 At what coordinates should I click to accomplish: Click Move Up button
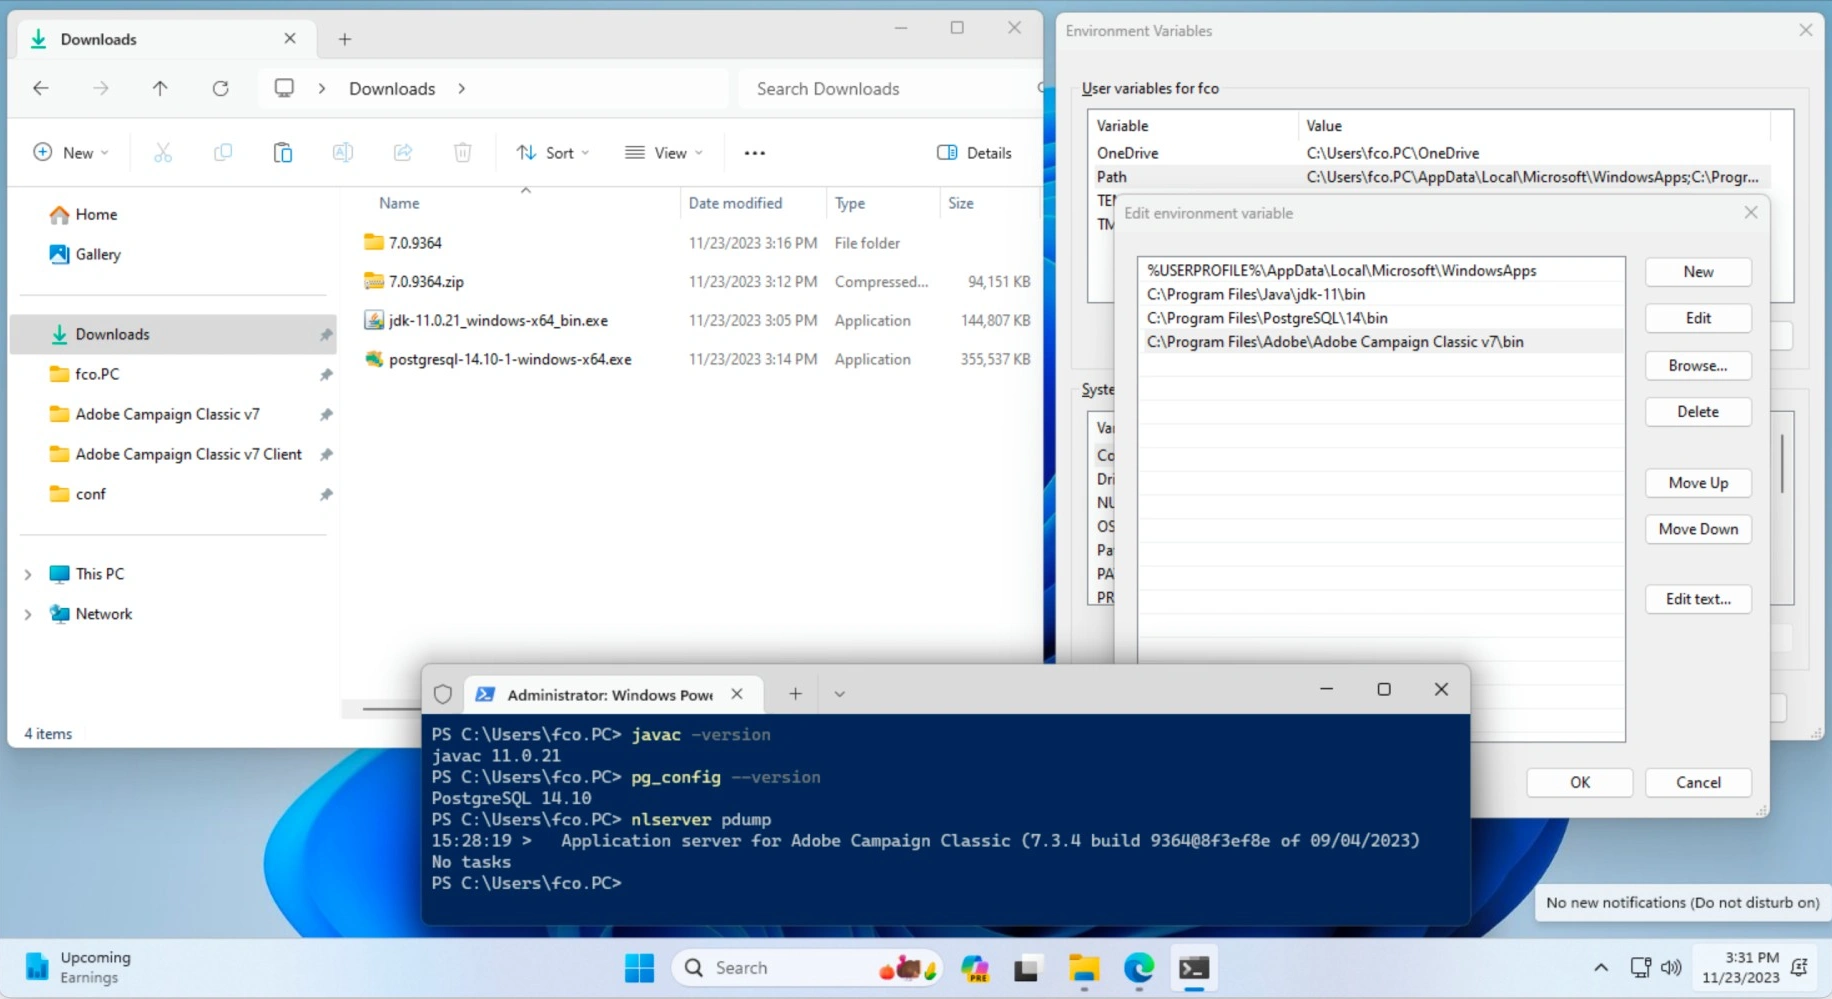coord(1698,483)
